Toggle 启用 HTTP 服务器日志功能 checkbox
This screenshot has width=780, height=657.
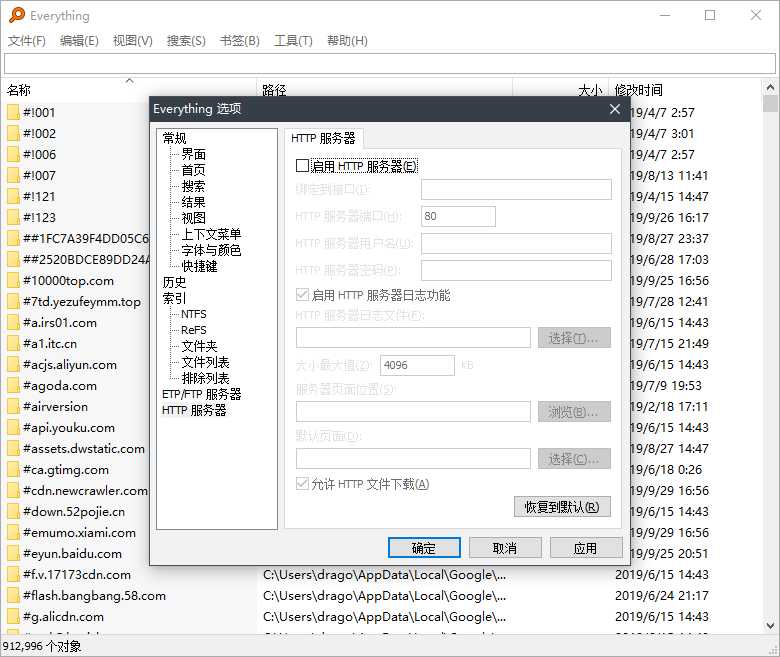302,295
